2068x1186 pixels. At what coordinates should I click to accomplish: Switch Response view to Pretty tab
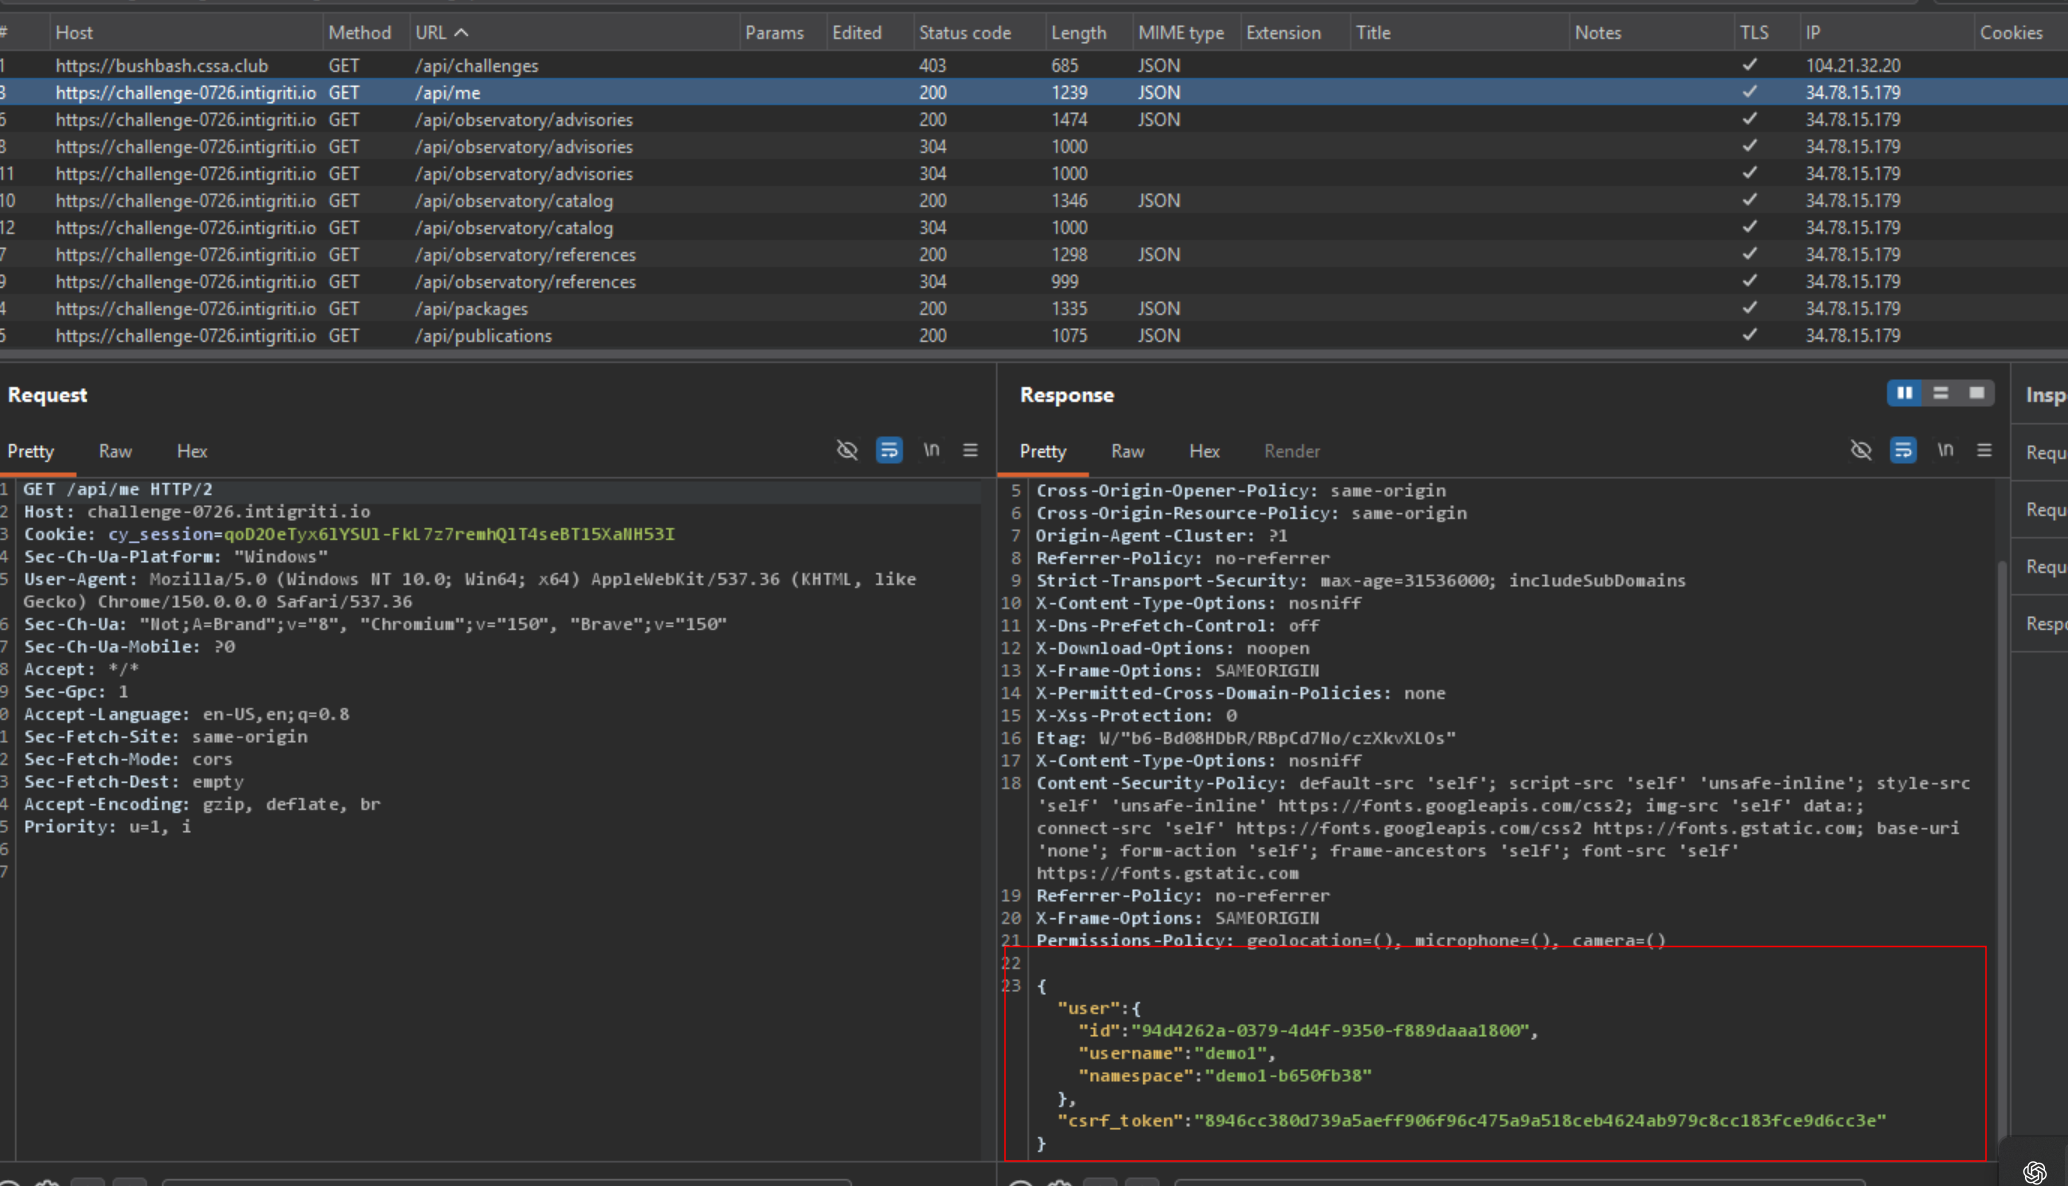tap(1043, 451)
